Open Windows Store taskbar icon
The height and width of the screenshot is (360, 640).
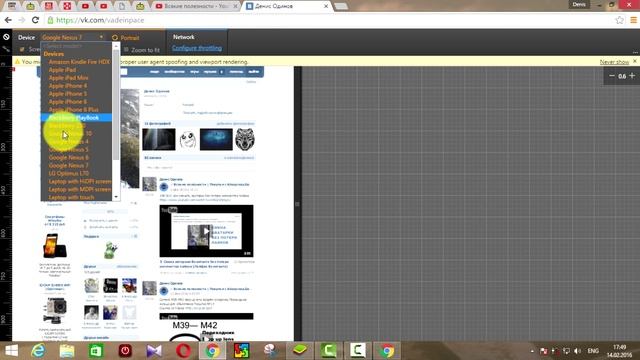coord(96,351)
